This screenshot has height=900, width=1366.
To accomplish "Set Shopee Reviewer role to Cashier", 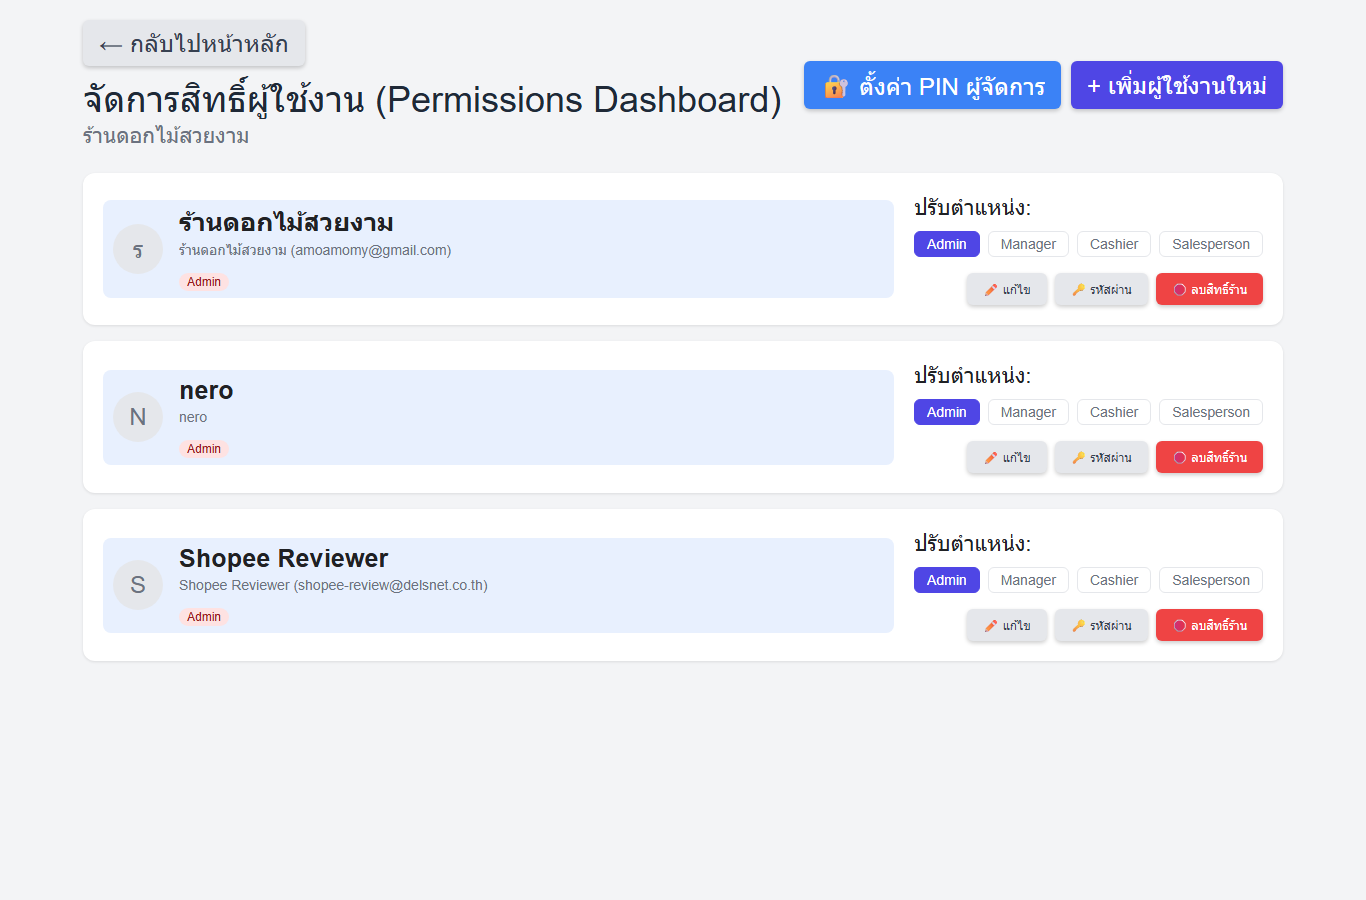I will coord(1114,580).
